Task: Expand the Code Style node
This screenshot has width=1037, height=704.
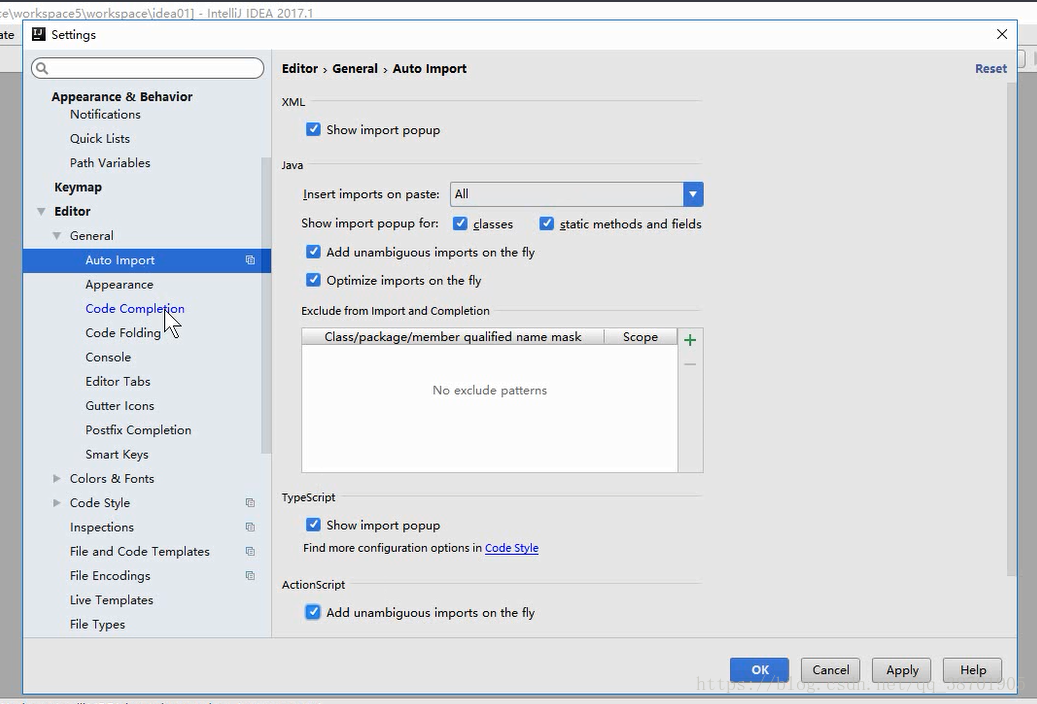Action: coord(57,503)
